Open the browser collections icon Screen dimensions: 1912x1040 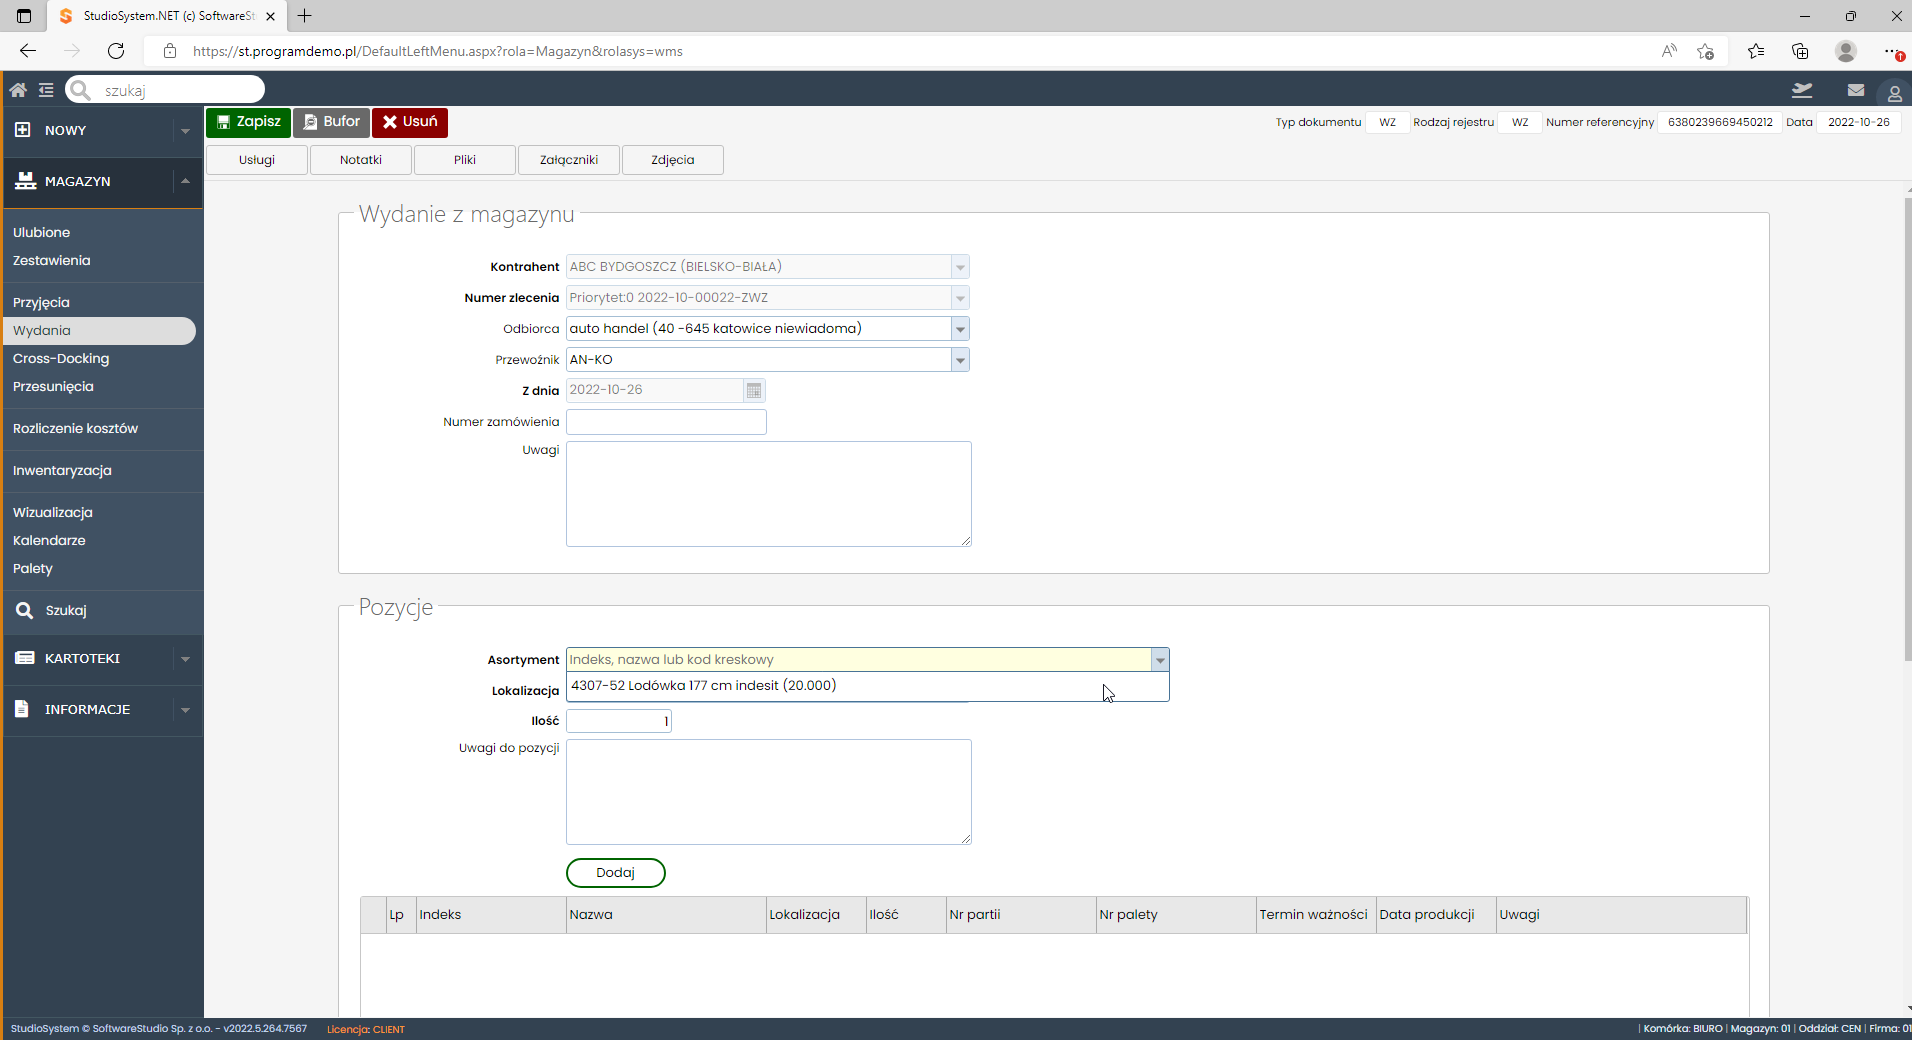click(x=1800, y=51)
